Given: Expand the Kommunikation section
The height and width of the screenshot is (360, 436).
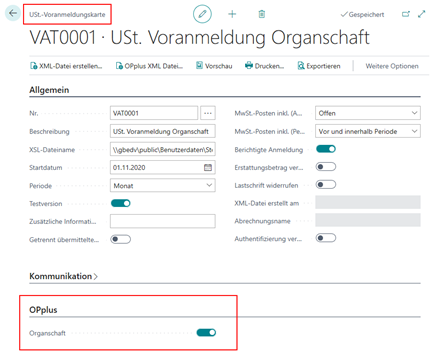Looking at the screenshot, I should 63,276.
